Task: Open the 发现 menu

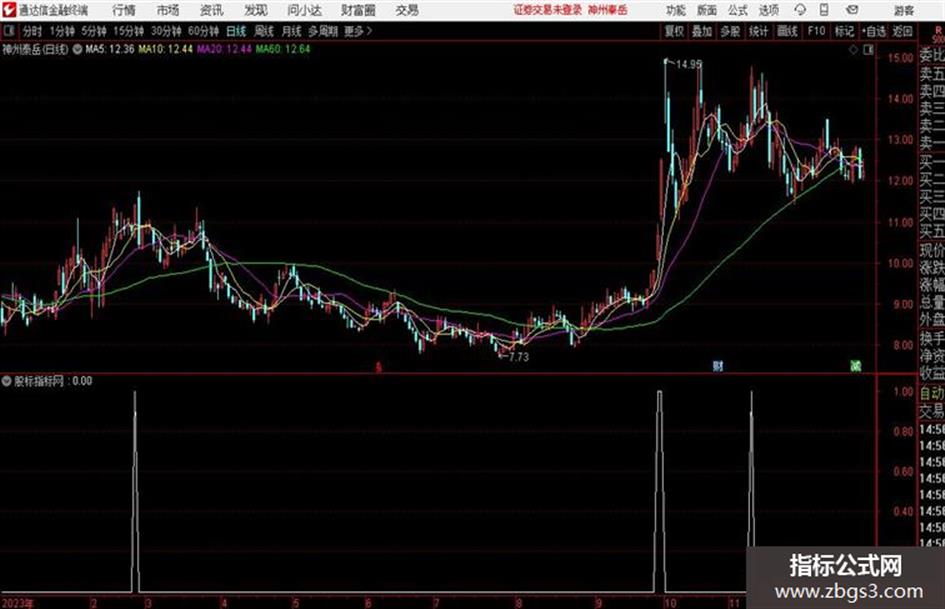Action: coord(256,10)
